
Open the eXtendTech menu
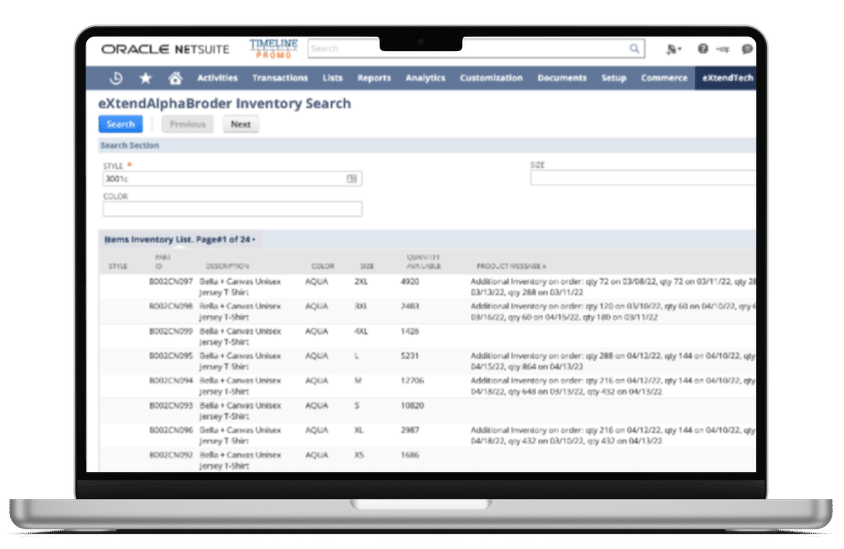click(x=727, y=78)
